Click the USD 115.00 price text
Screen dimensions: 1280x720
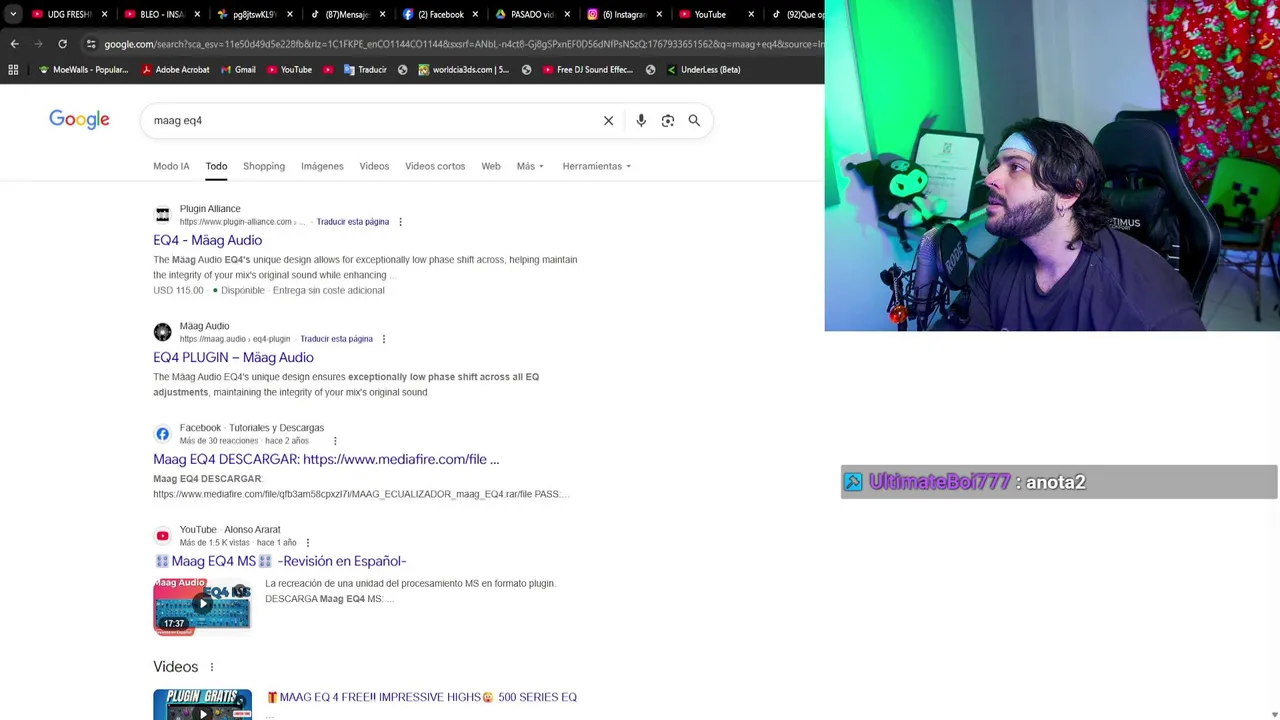[178, 290]
